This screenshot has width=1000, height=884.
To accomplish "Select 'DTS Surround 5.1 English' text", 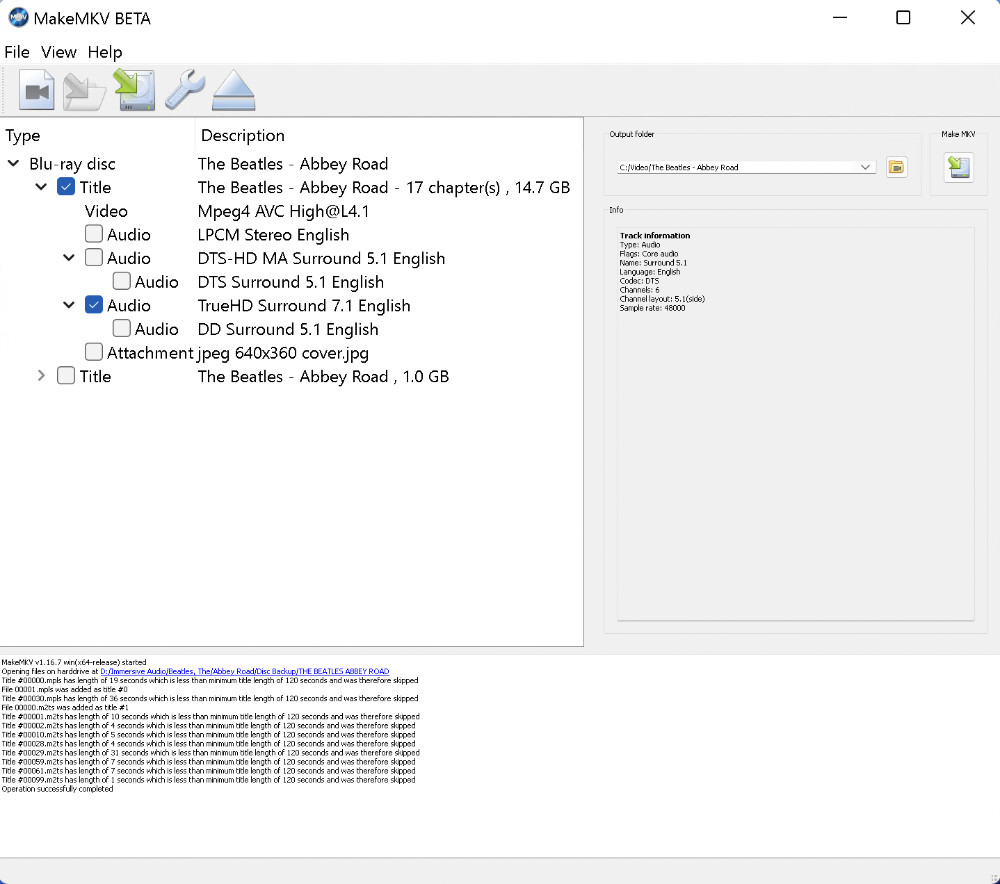I will (x=291, y=282).
